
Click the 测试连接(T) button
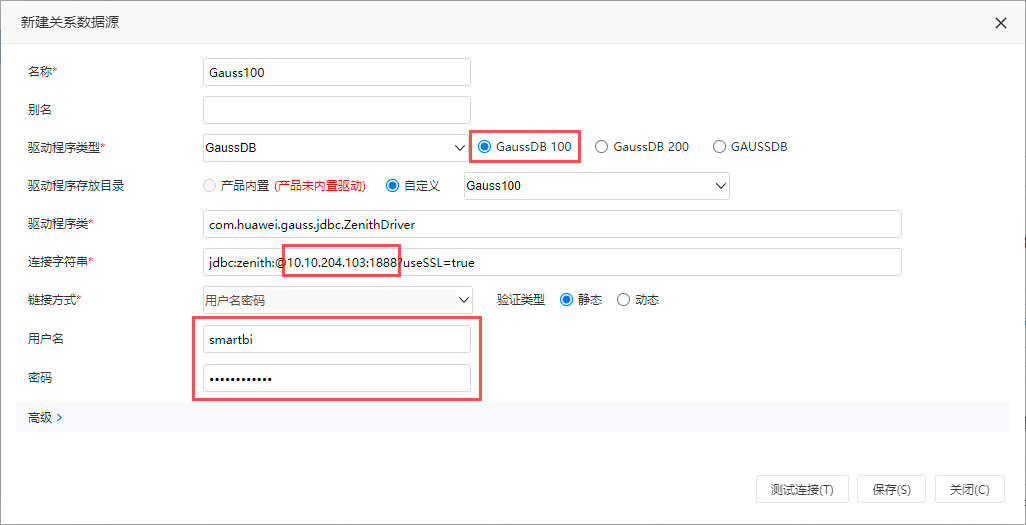(x=802, y=489)
